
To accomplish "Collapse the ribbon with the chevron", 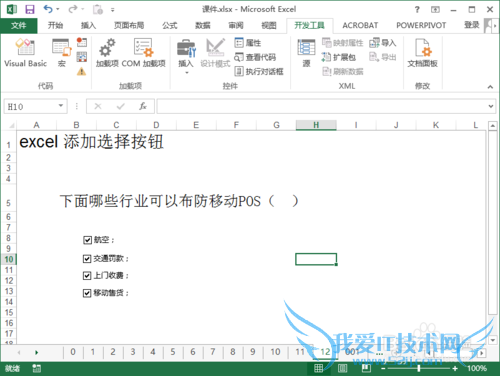I will pos(490,87).
